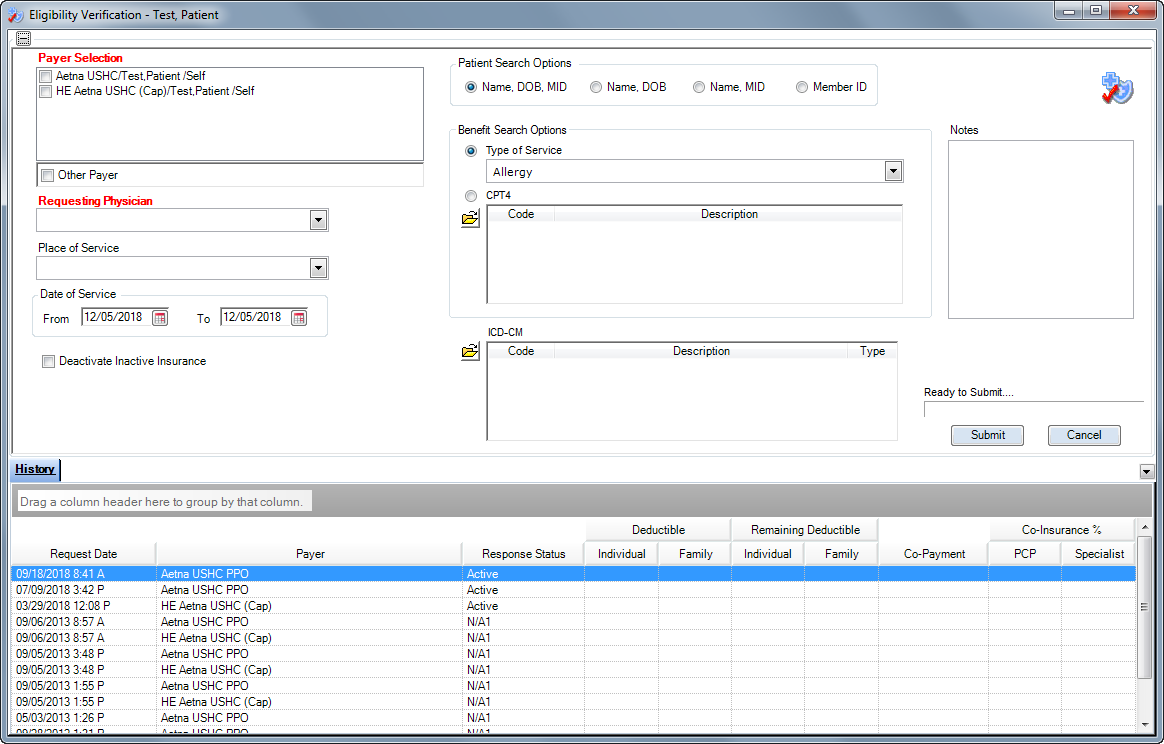
Task: Tick Deactivate Inactive Insurance checkbox
Action: click(48, 362)
